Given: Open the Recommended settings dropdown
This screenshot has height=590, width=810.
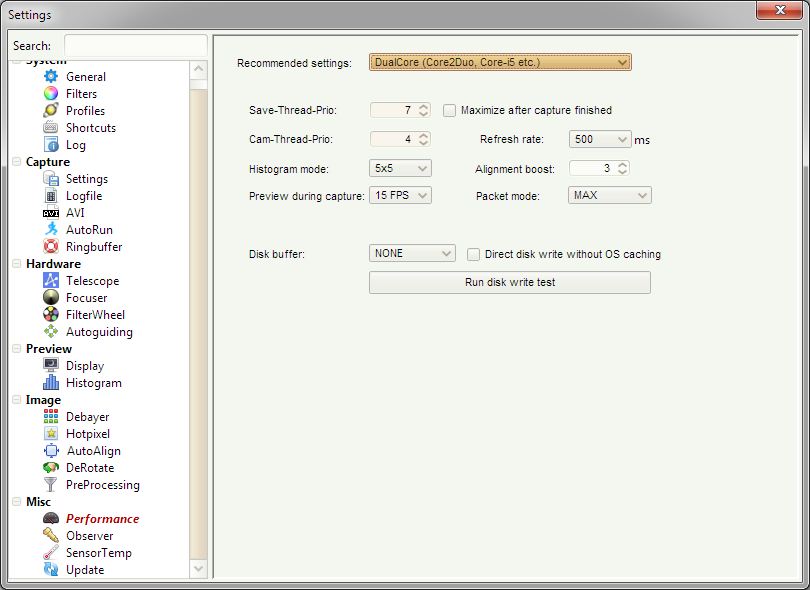Looking at the screenshot, I should 500,63.
